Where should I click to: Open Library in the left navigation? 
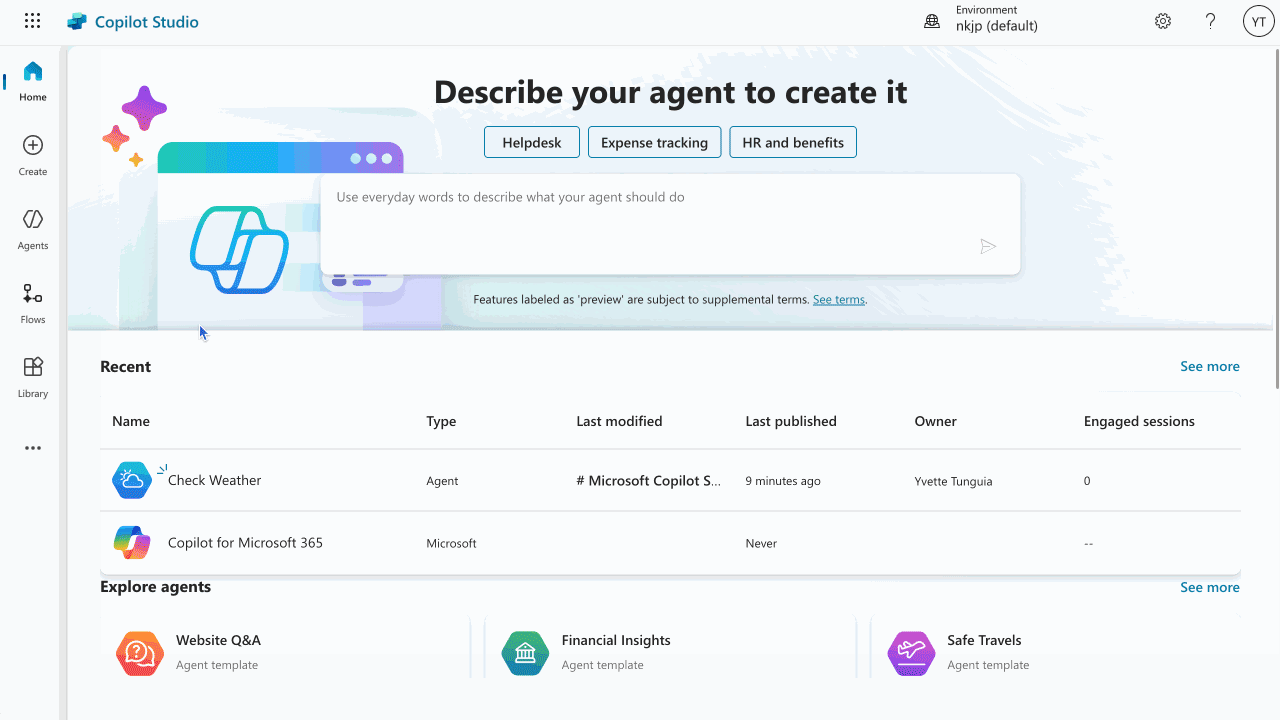[33, 378]
